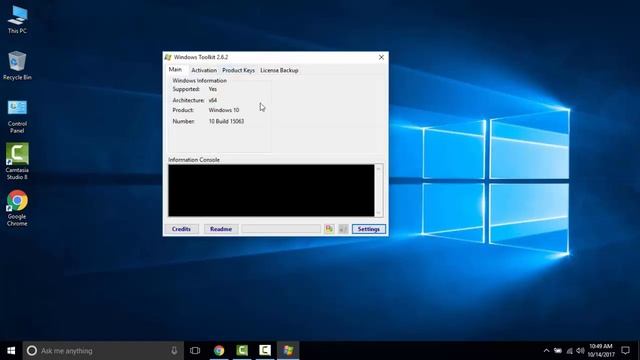The height and width of the screenshot is (360, 640).
Task: Click the Cortana circle icon
Action: [32, 351]
